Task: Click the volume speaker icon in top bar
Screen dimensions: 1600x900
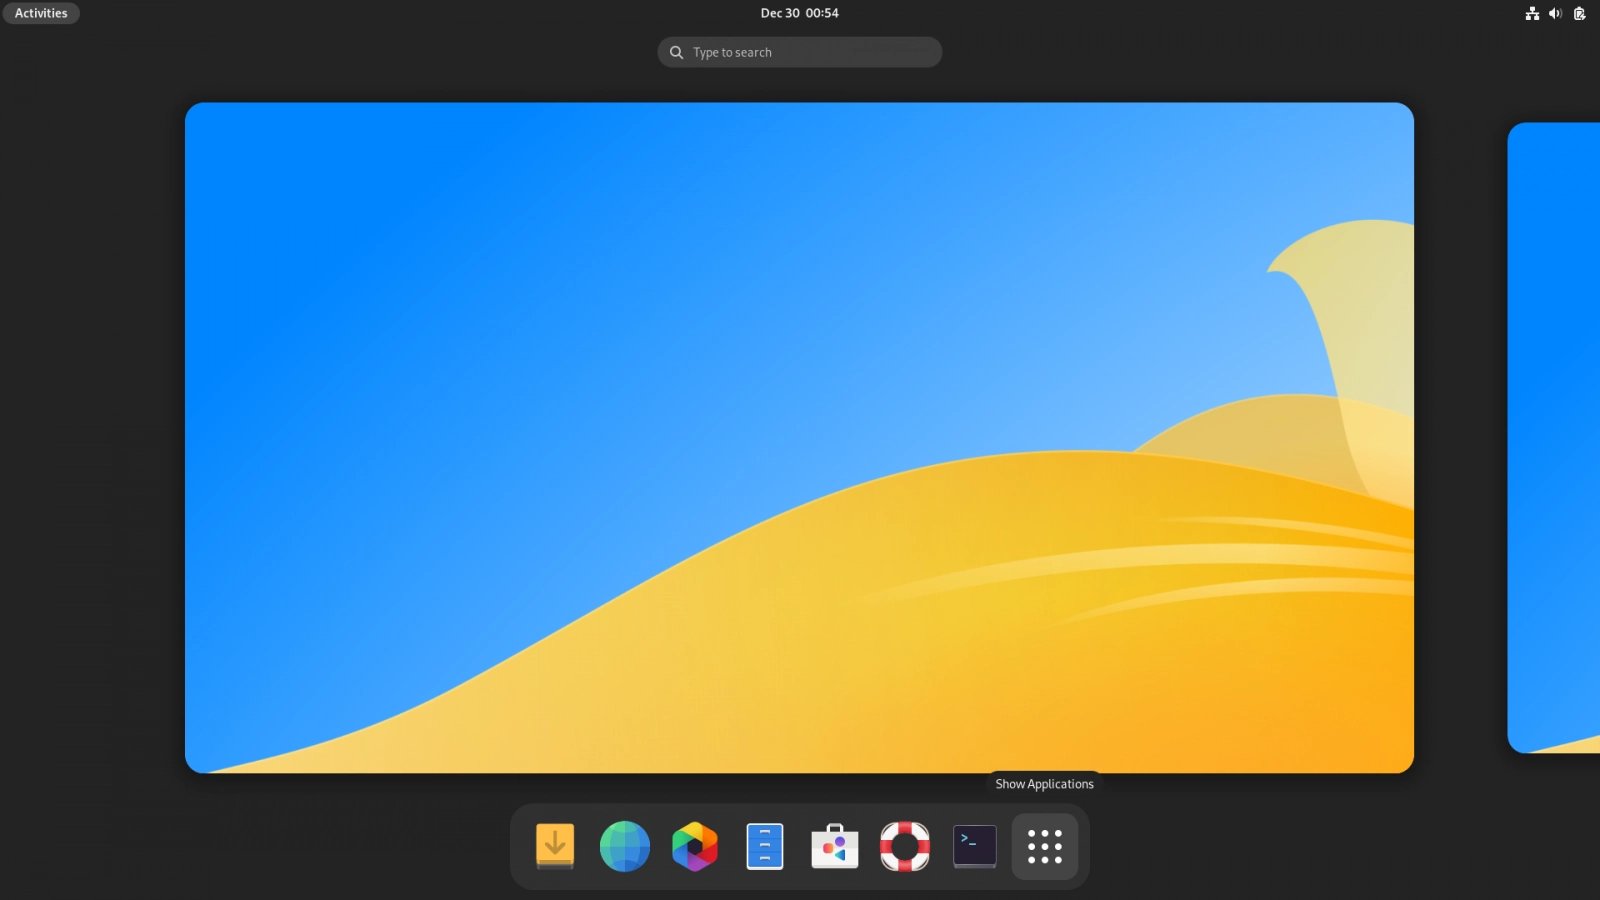Action: coord(1555,13)
